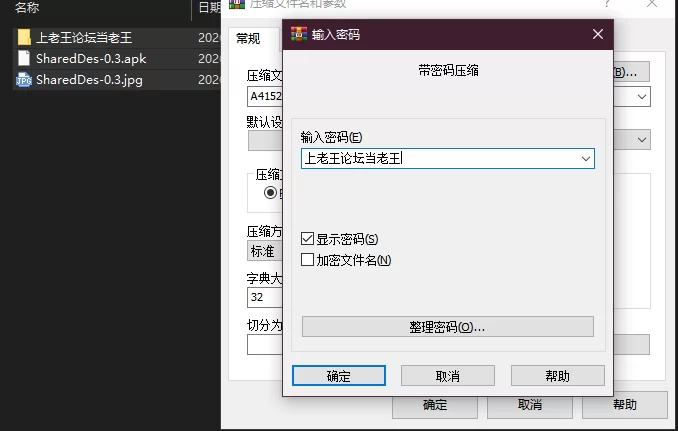Click 确定 in the password dialog
The width and height of the screenshot is (678, 431).
click(339, 376)
